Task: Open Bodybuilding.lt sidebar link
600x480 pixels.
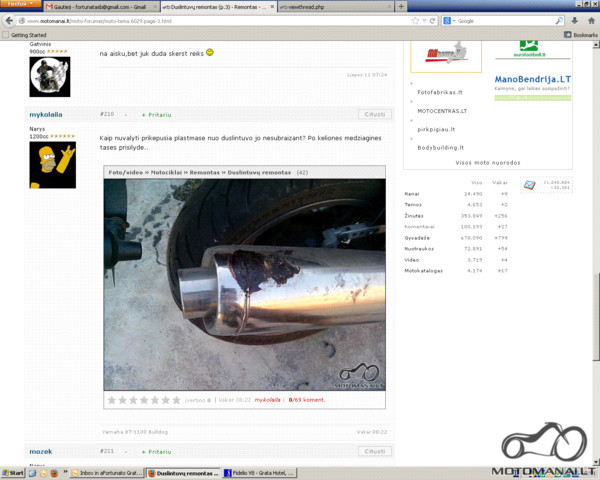Action: tap(440, 148)
